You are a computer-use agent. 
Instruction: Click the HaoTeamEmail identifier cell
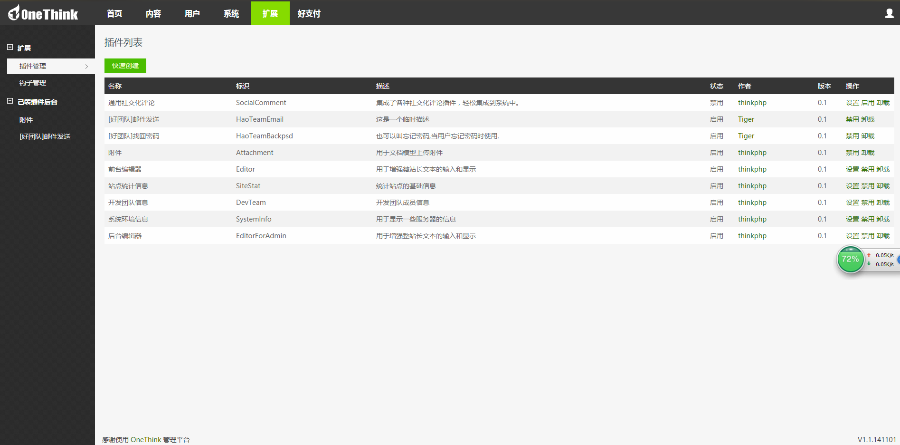(259, 119)
